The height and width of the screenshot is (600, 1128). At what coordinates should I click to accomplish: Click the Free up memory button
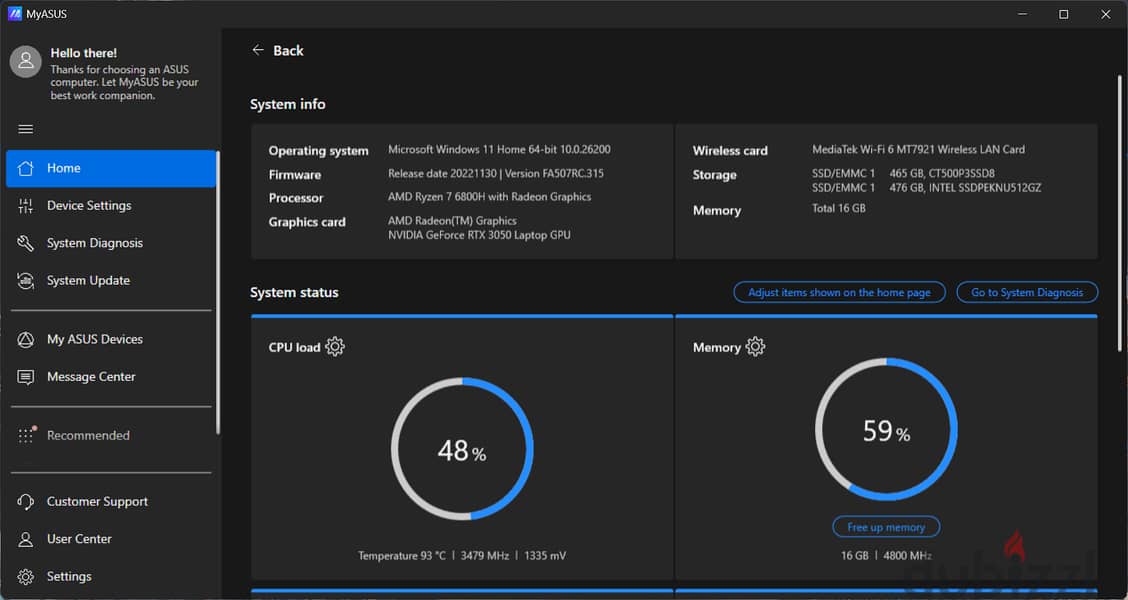coord(886,527)
